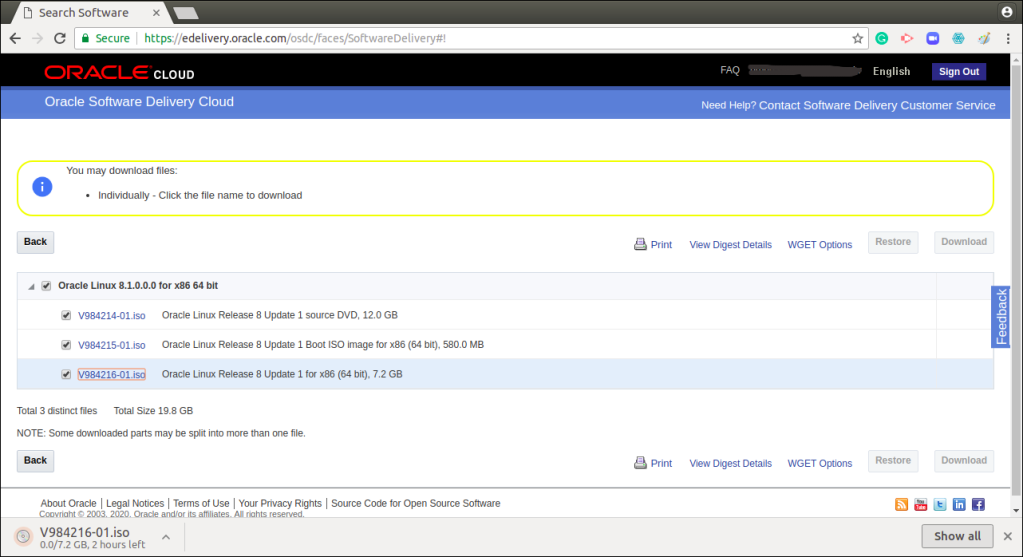Click the Oracle Cloud logo
This screenshot has height=557, width=1023.
point(119,72)
